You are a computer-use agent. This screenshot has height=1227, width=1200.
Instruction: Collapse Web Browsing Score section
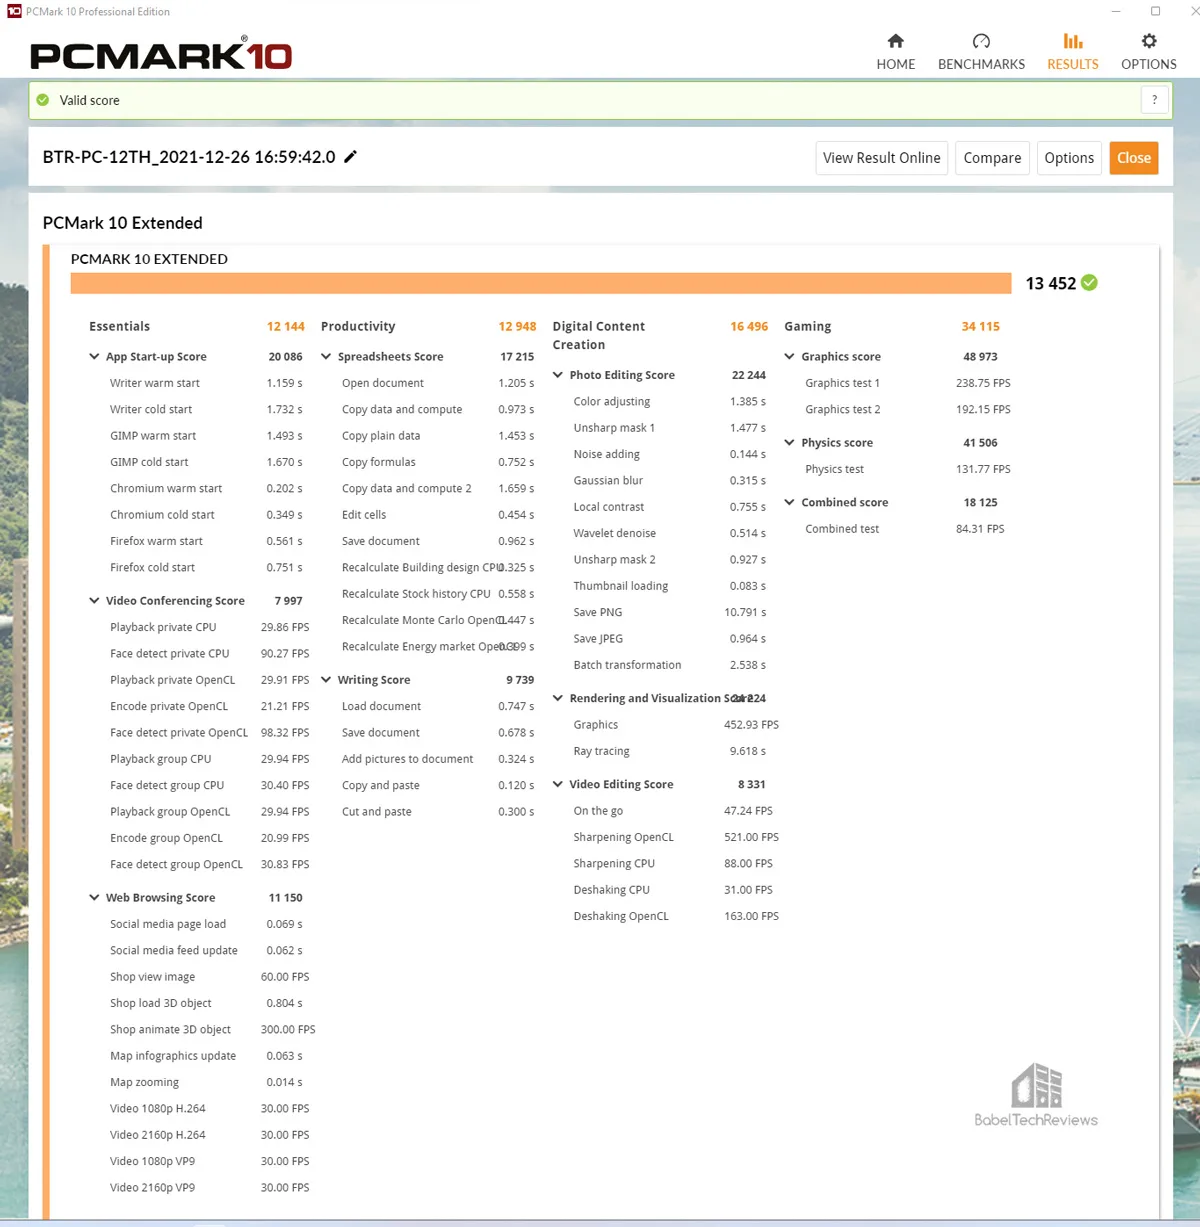click(94, 898)
